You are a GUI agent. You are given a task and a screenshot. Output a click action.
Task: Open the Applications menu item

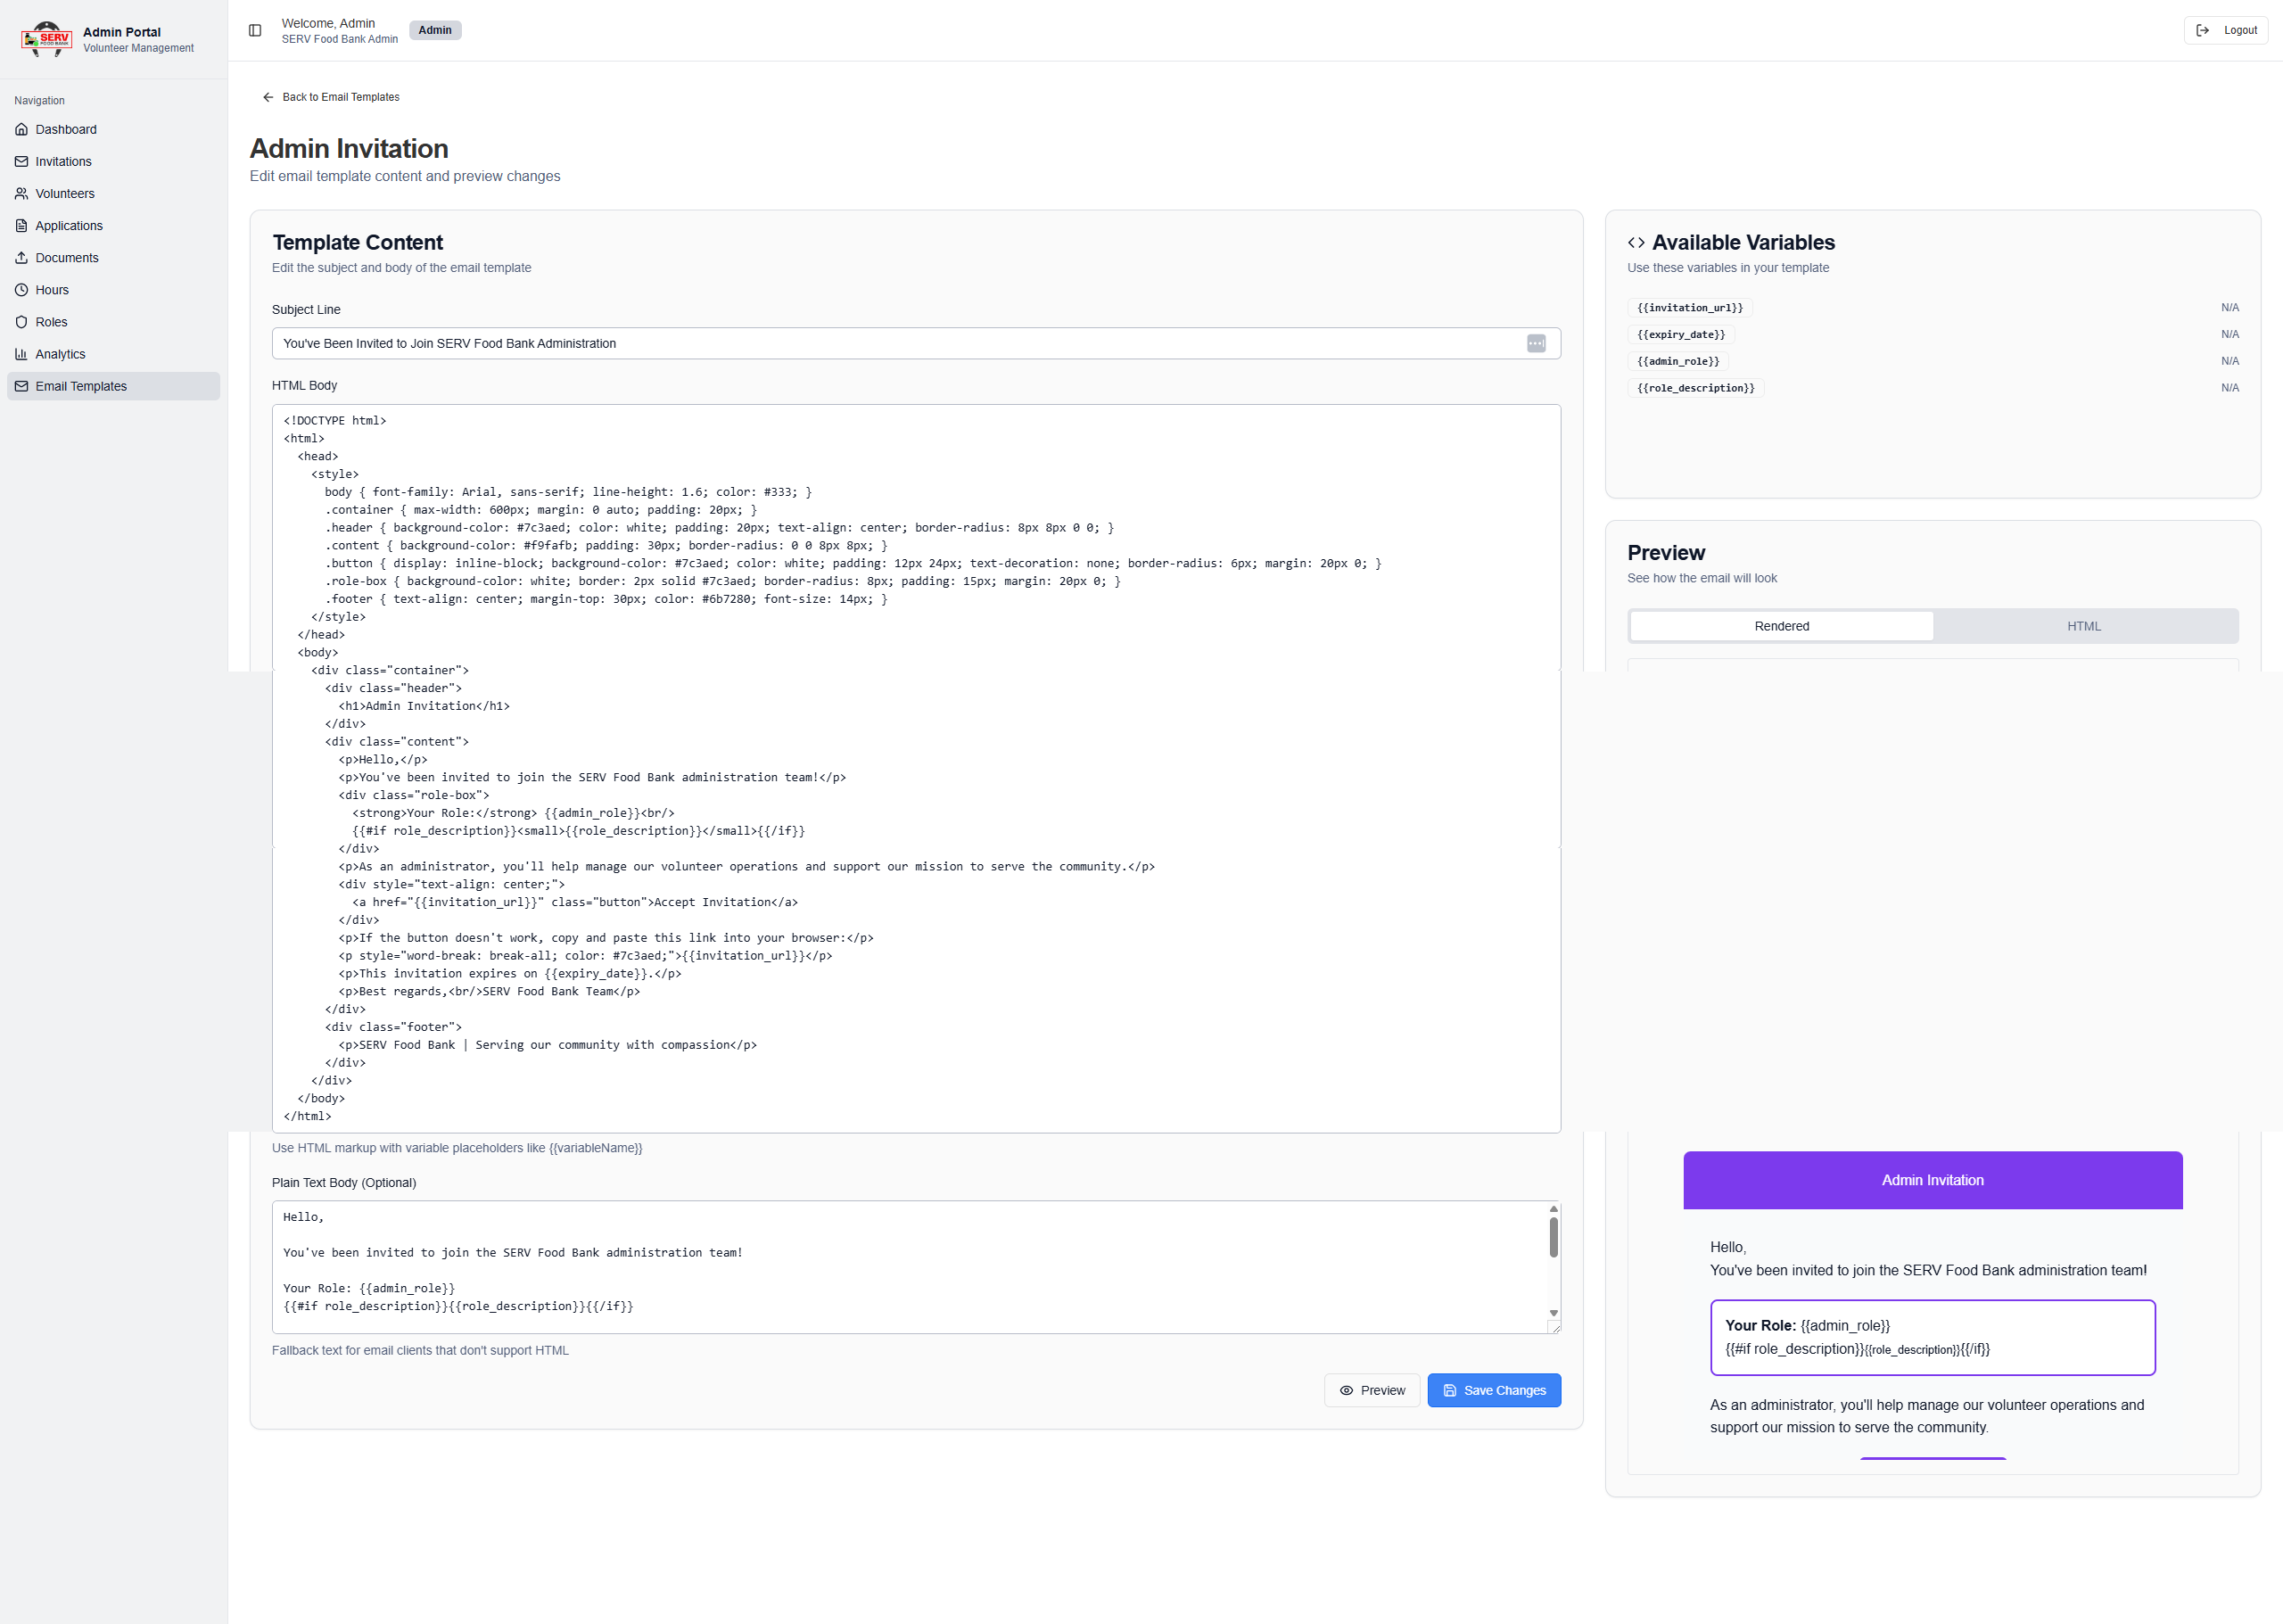(x=69, y=225)
